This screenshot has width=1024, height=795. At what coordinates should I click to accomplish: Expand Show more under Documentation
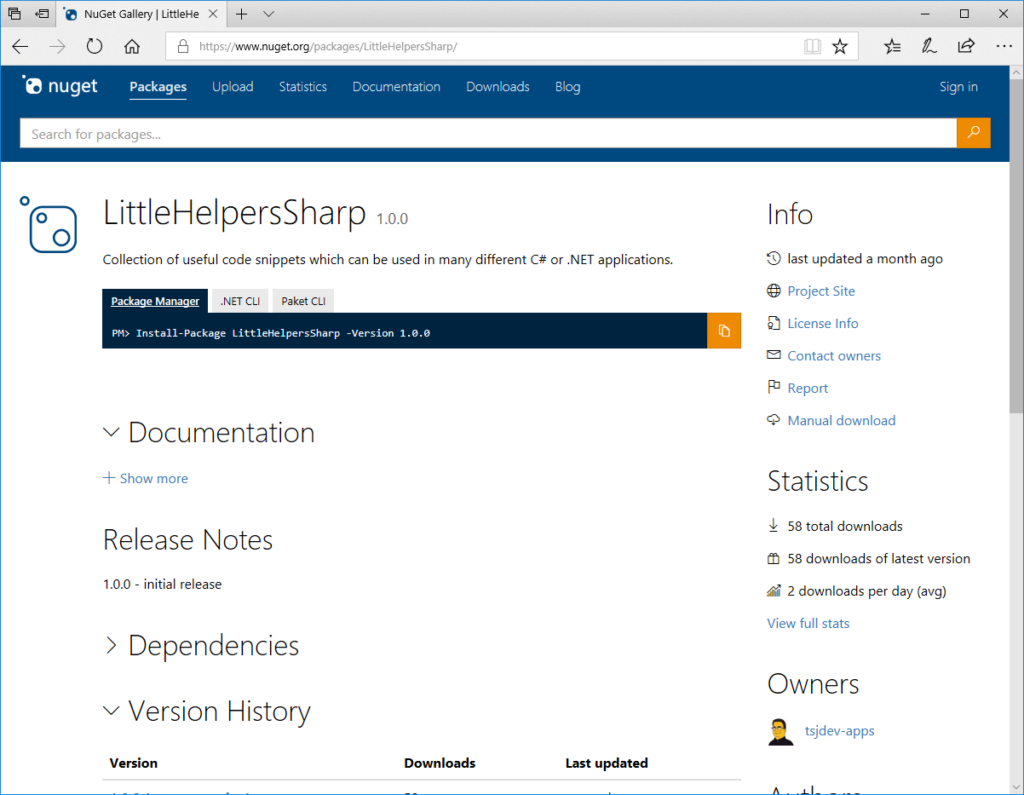(146, 479)
